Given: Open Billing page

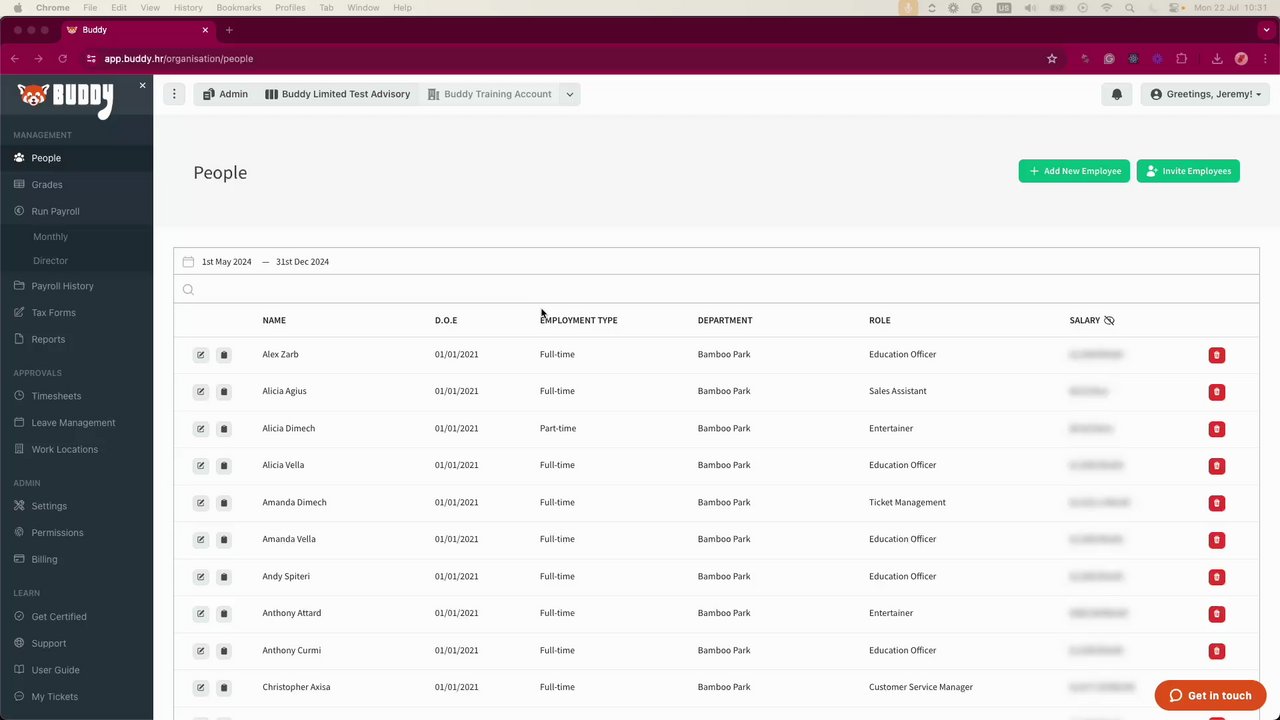Looking at the screenshot, I should coord(44,560).
